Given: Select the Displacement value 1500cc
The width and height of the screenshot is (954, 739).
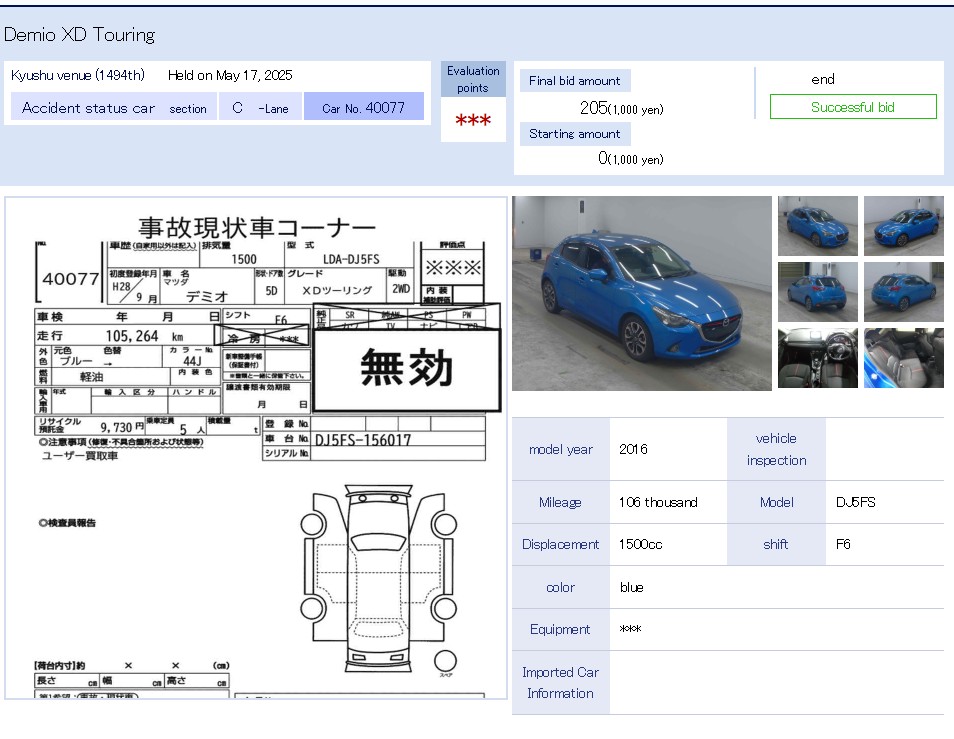Looking at the screenshot, I should 641,544.
